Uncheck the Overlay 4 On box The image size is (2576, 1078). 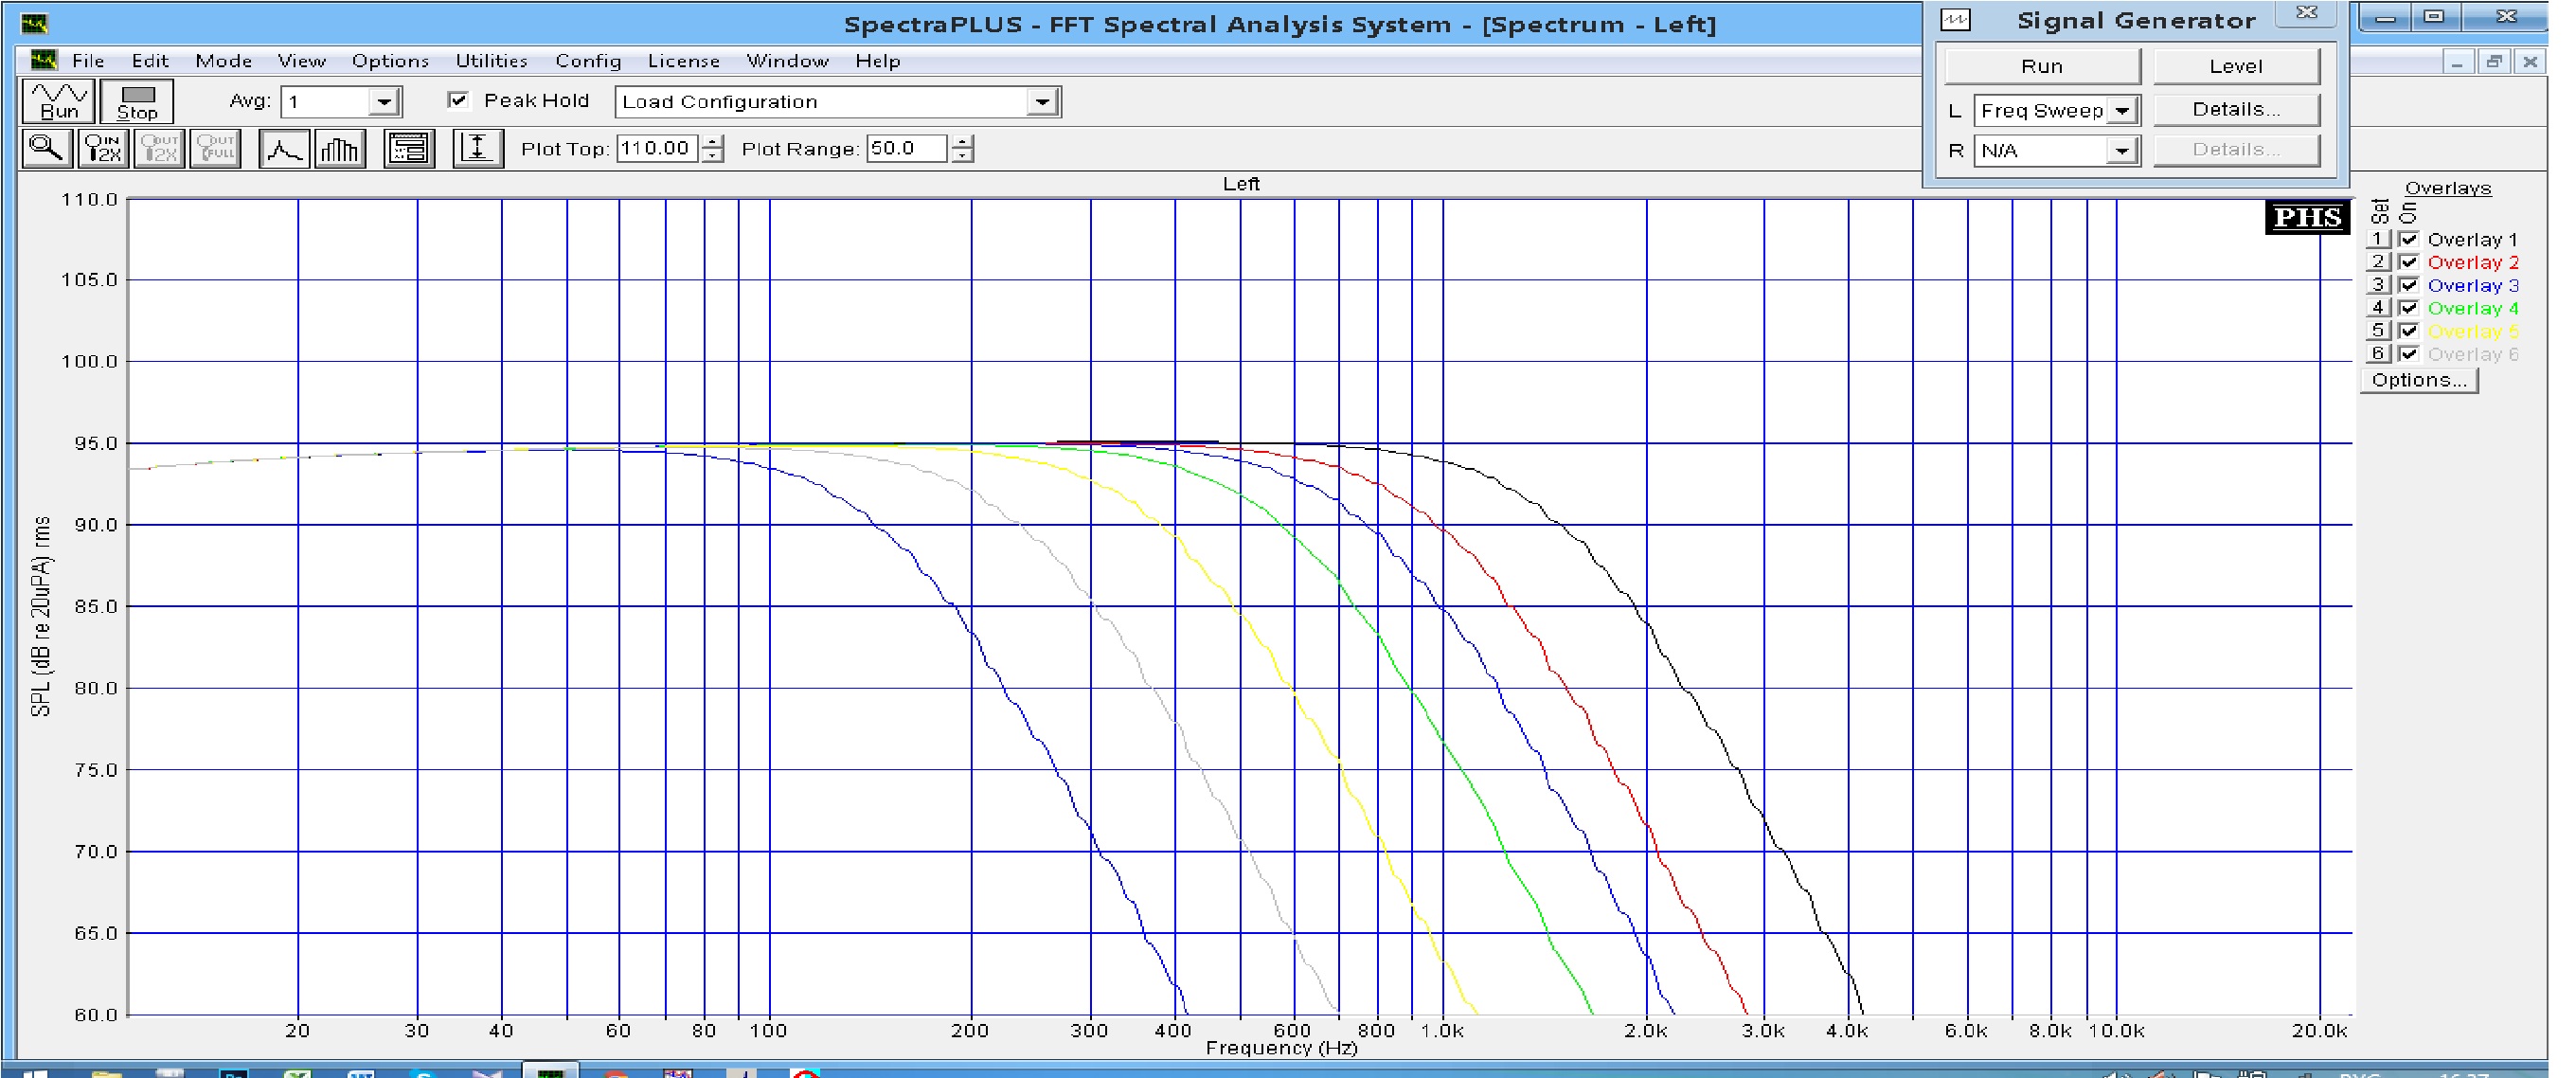coord(2408,308)
